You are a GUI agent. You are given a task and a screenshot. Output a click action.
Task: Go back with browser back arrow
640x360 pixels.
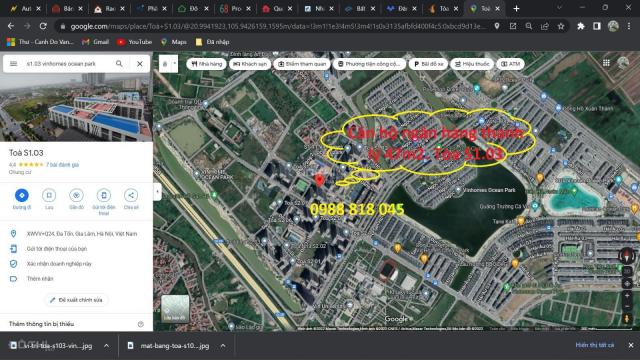coord(11,26)
